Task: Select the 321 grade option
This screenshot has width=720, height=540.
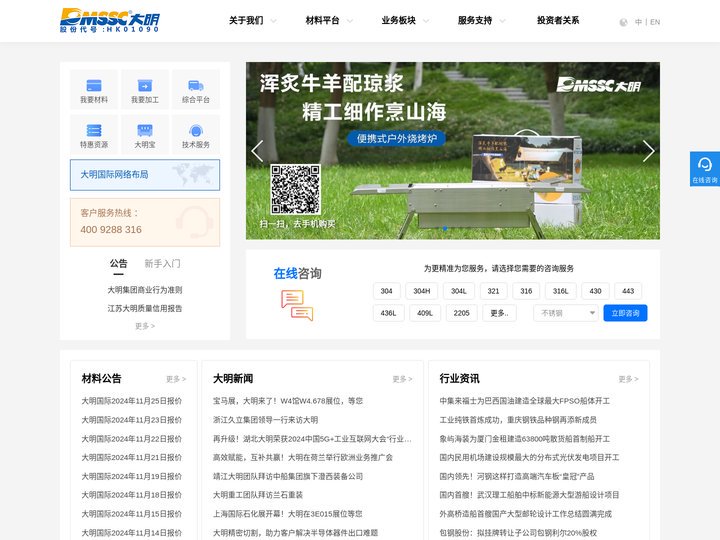Action: pos(494,291)
